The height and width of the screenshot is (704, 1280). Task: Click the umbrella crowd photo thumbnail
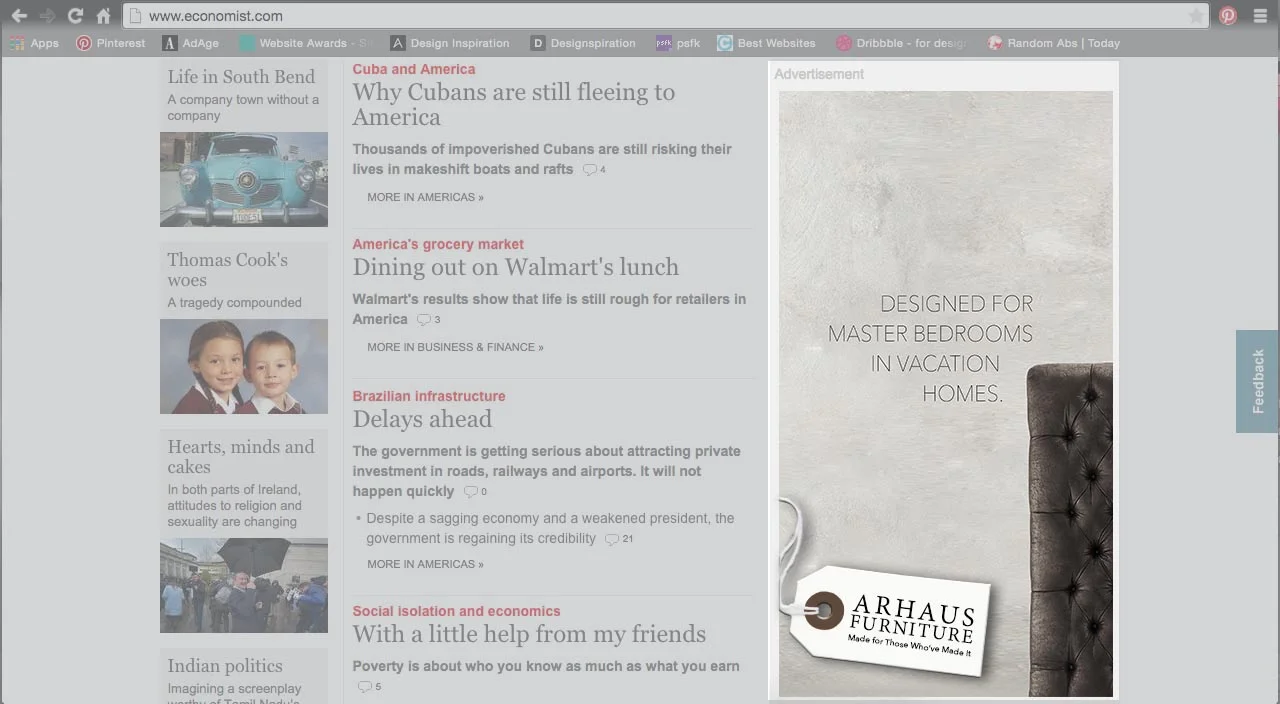coord(244,586)
